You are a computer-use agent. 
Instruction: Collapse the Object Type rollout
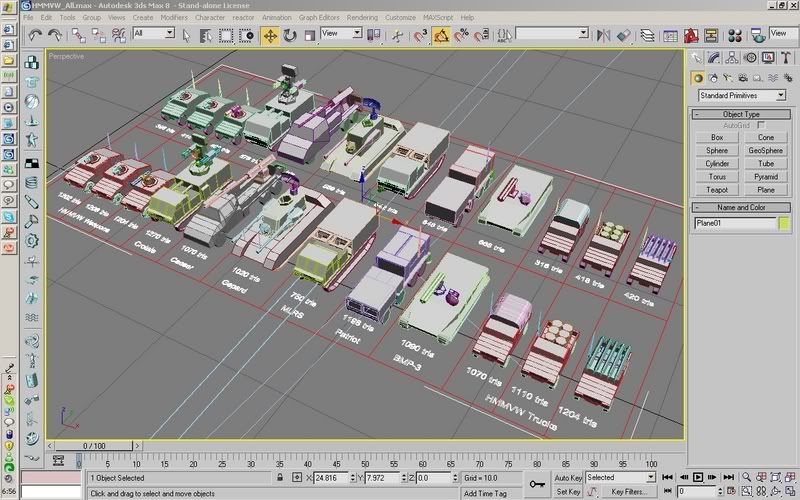coord(740,114)
